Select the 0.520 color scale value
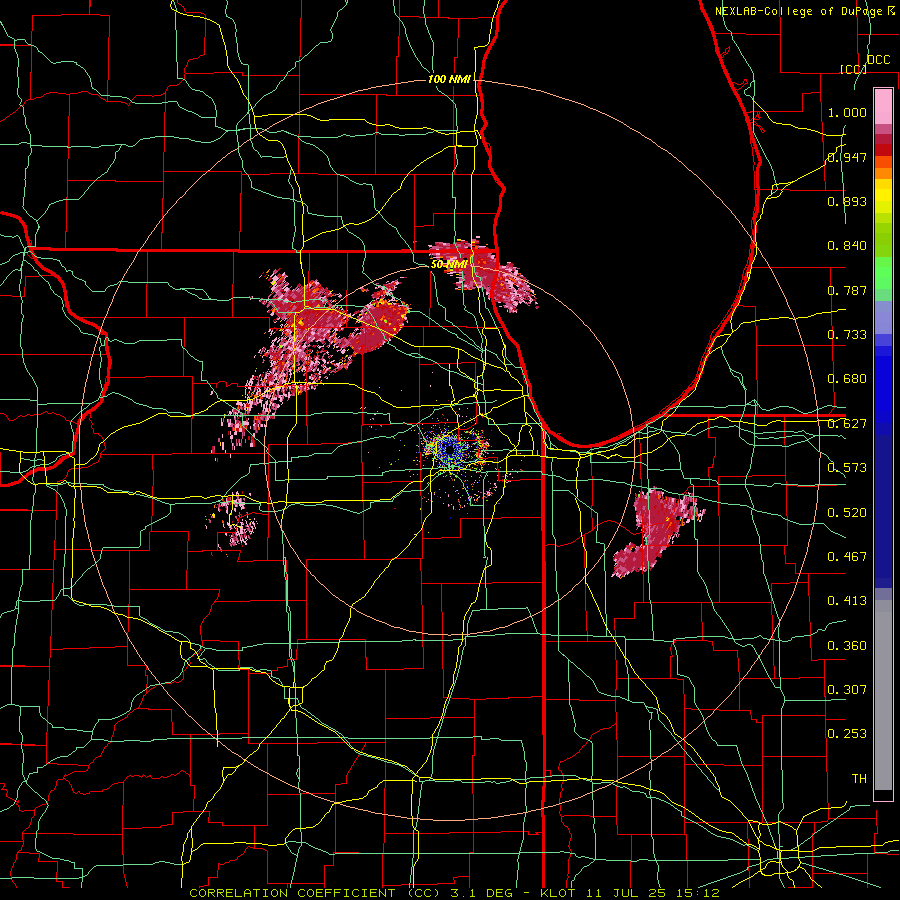The image size is (900, 900). (x=847, y=512)
